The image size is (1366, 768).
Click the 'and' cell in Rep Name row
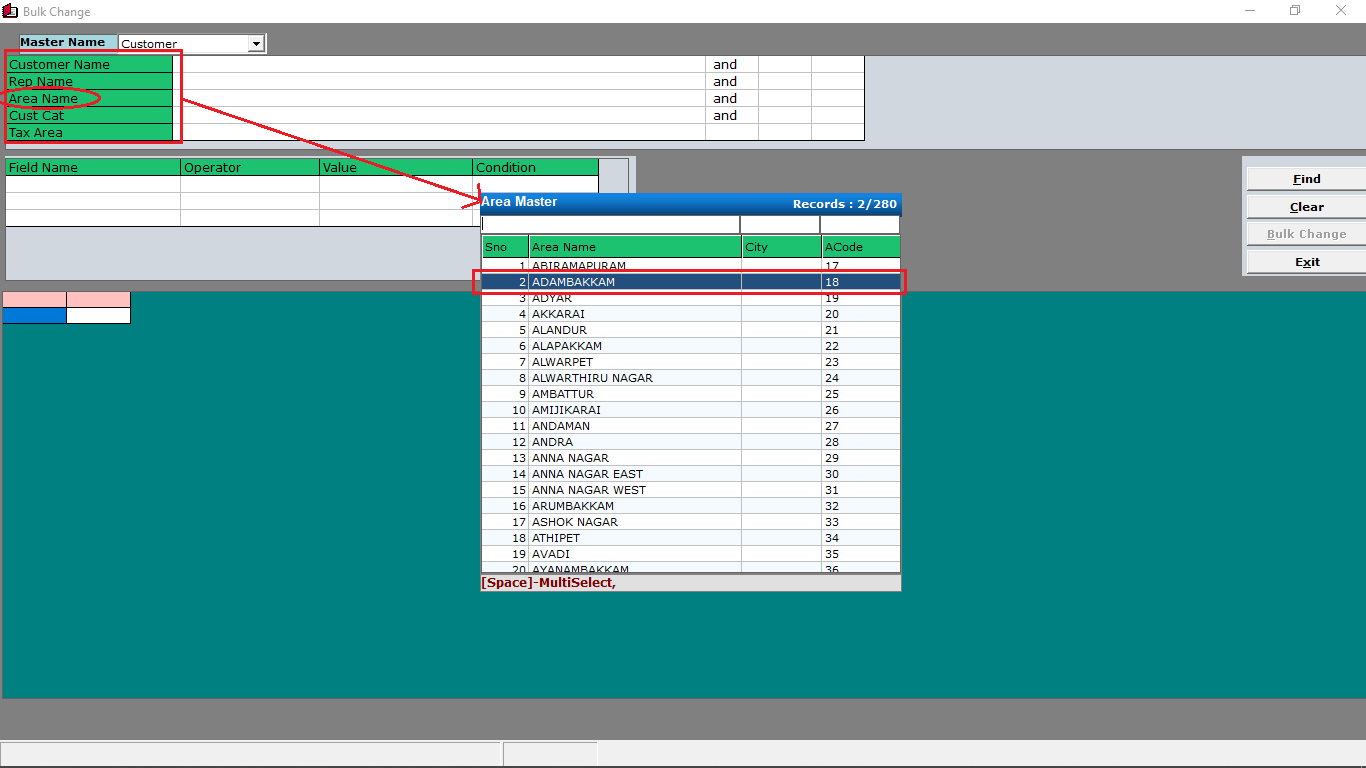pos(732,82)
